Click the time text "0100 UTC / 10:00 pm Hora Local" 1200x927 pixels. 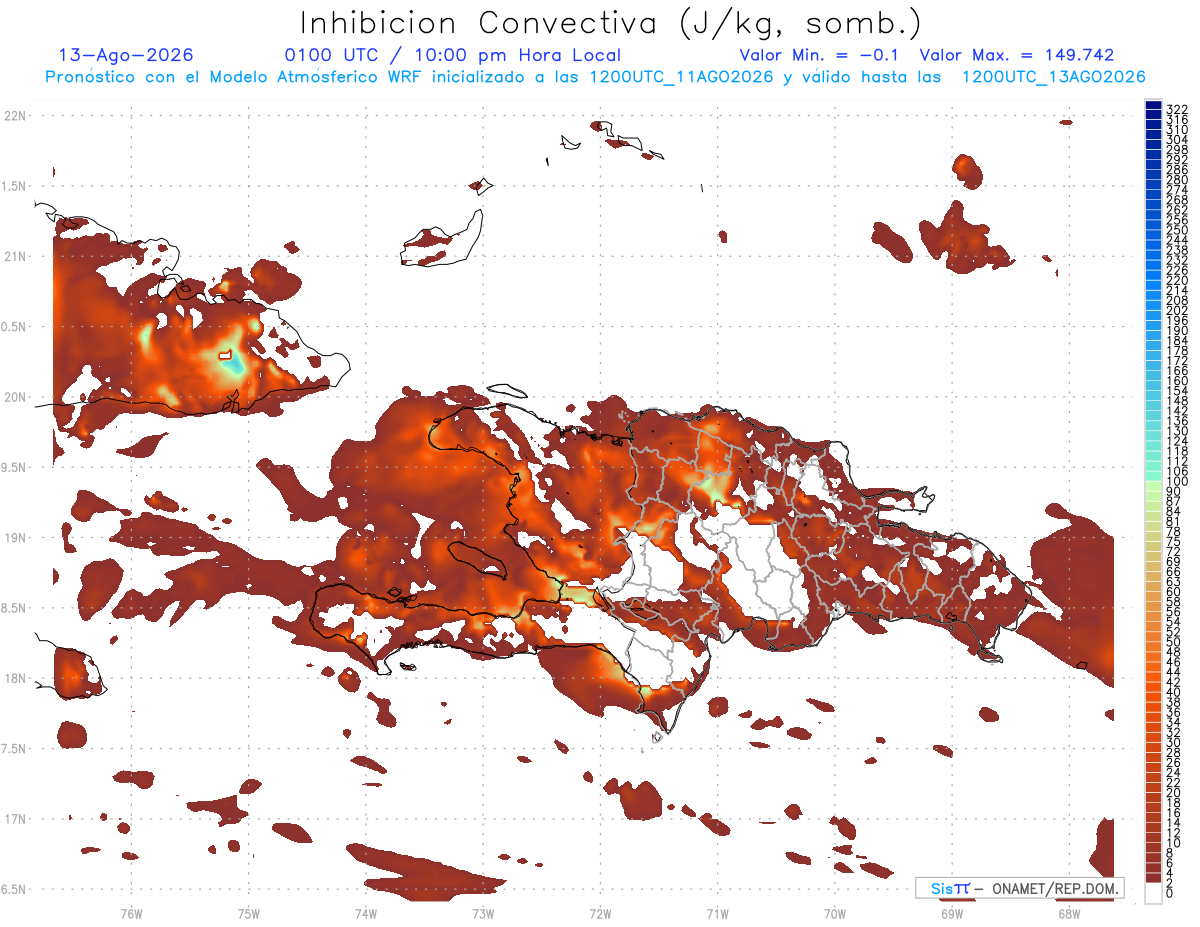click(x=453, y=56)
